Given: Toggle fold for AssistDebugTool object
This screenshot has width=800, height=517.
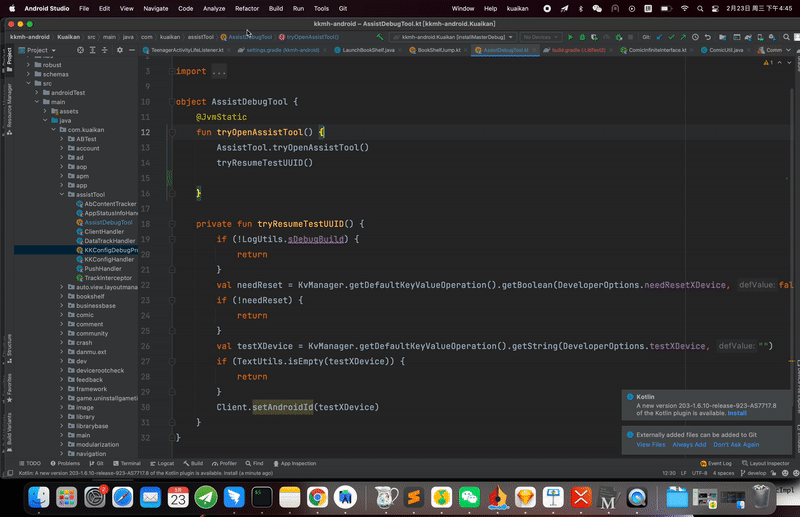Looking at the screenshot, I should tap(172, 102).
